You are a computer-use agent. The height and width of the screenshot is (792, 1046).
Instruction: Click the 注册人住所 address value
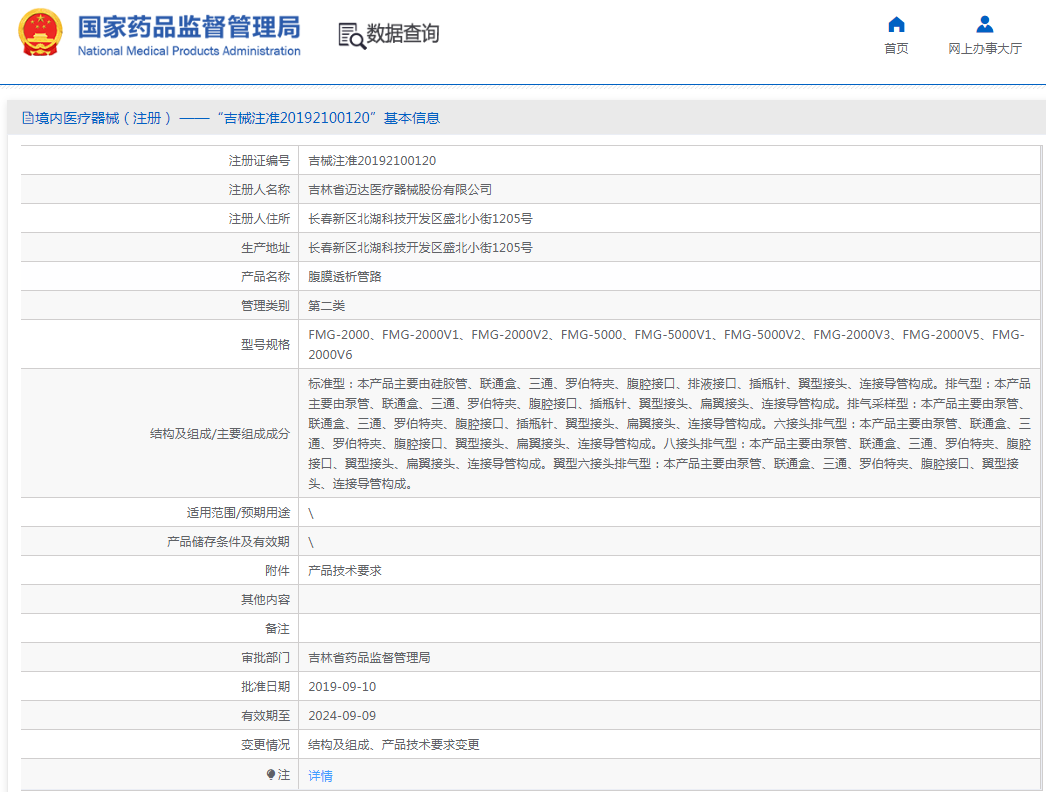pyautogui.click(x=420, y=219)
